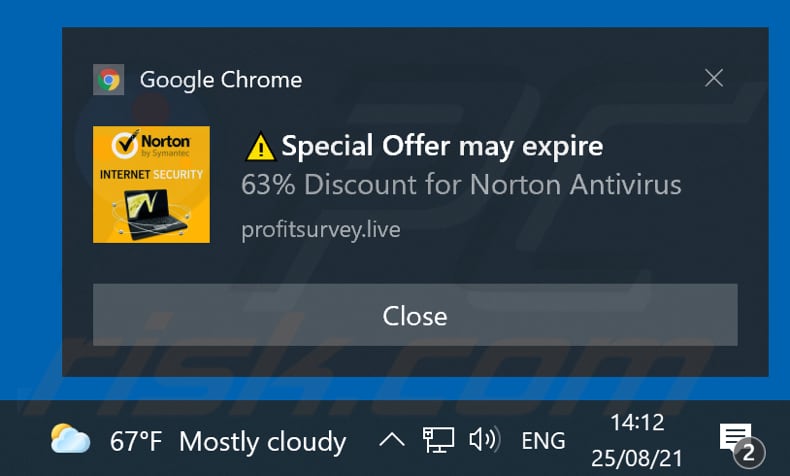
Task: Switch input language via ENG indicator
Action: point(543,441)
